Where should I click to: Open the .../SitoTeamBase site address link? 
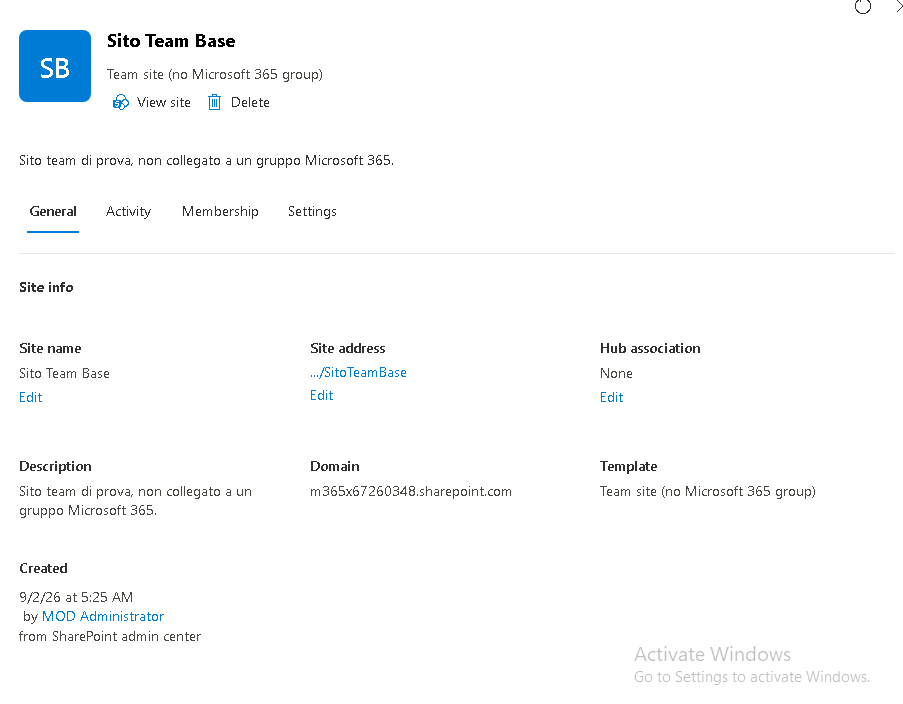pos(358,373)
